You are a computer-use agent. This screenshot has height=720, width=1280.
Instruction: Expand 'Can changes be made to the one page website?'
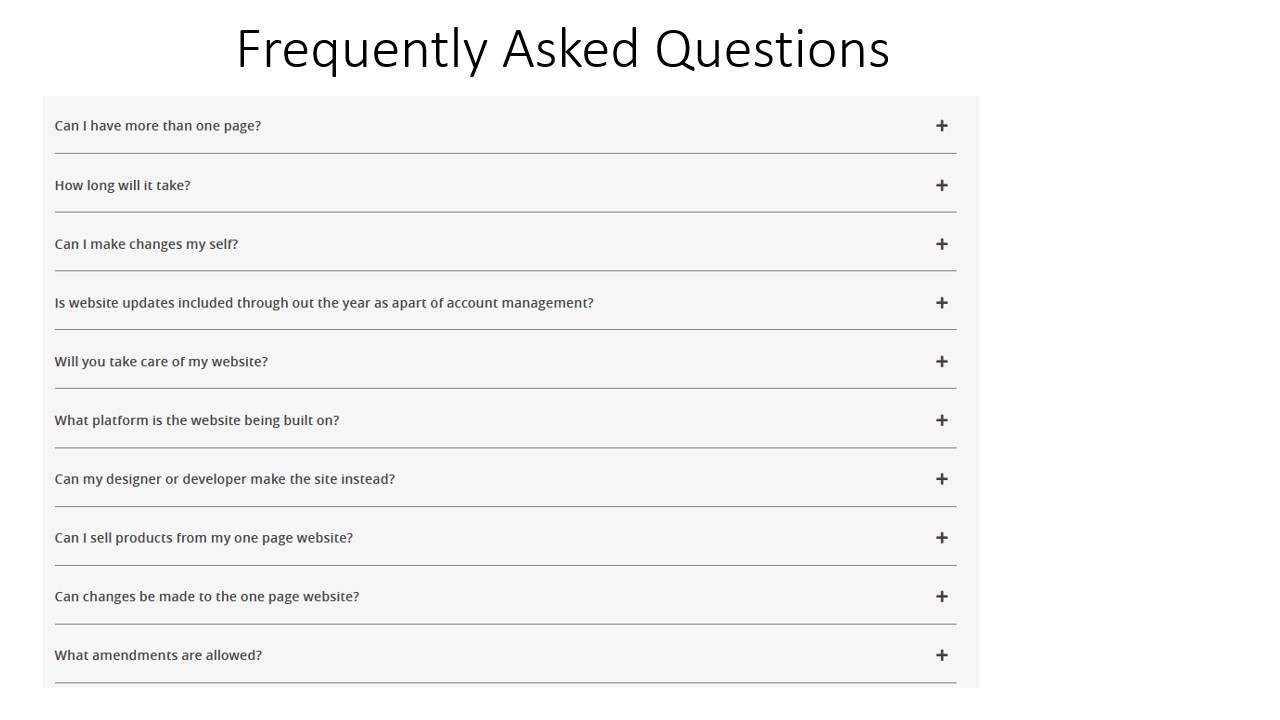pos(505,597)
